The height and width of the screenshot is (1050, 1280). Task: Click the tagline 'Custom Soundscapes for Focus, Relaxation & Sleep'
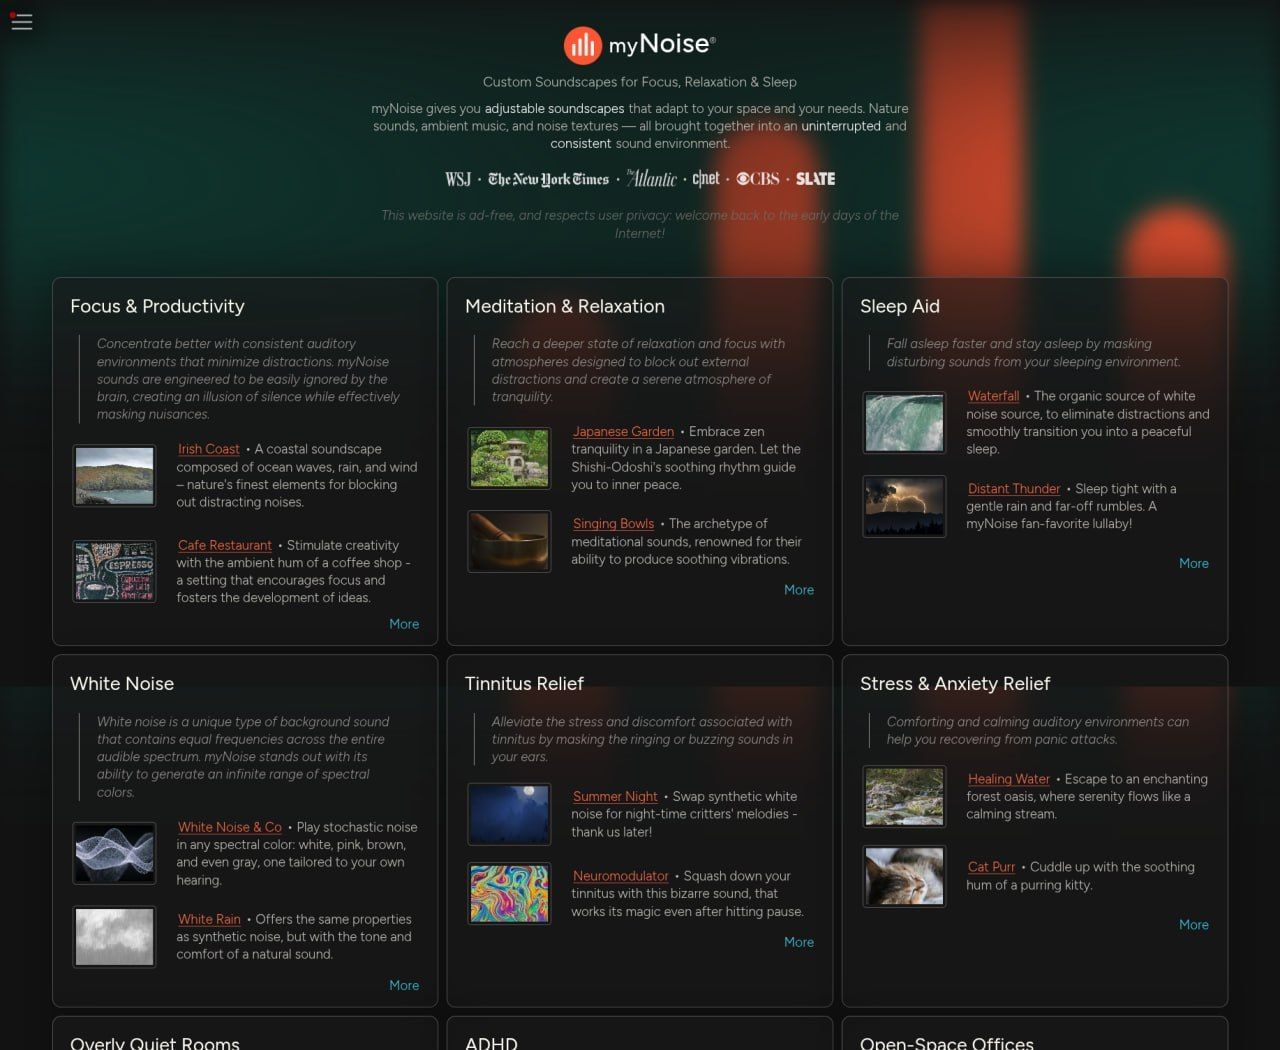[640, 82]
